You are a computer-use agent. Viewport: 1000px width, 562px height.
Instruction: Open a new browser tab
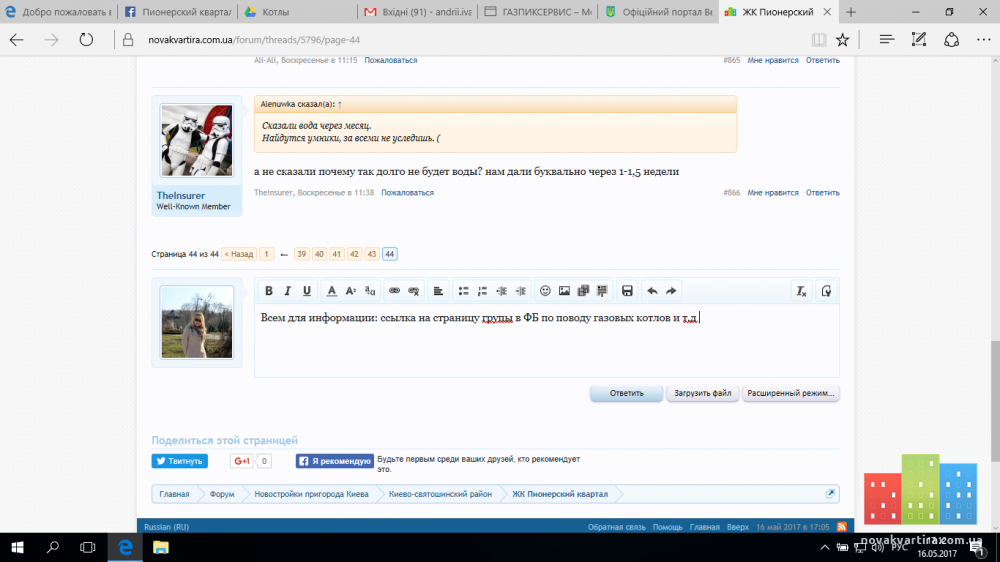(x=851, y=12)
